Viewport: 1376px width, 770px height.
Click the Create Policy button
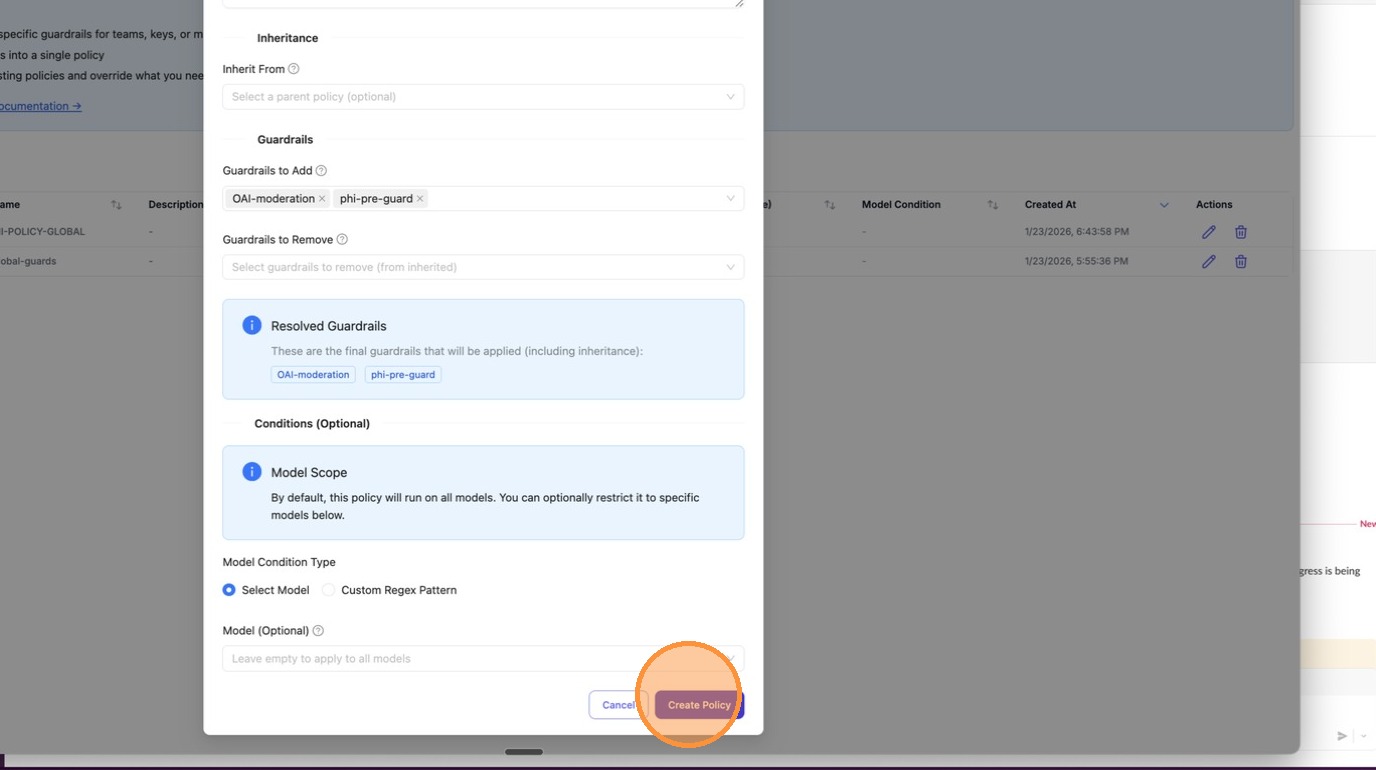click(x=699, y=705)
